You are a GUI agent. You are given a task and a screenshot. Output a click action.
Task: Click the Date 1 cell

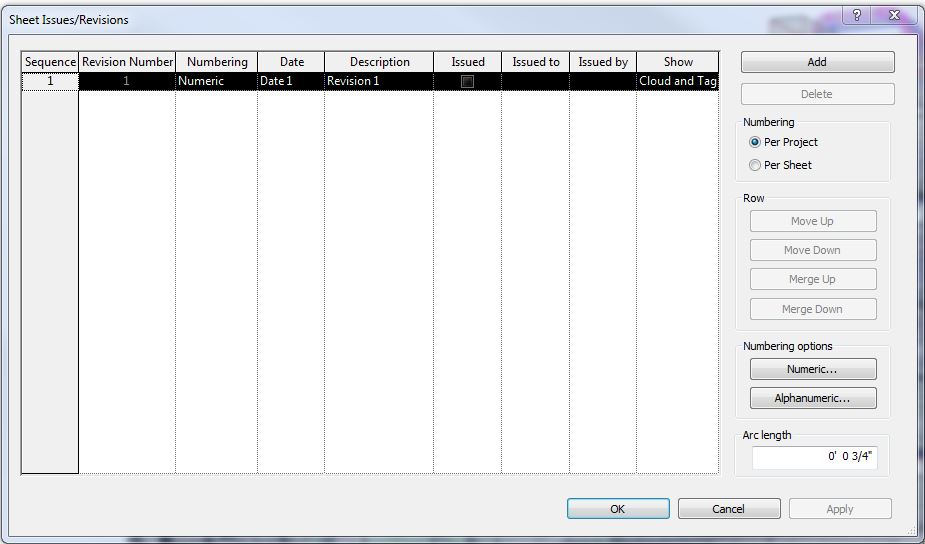[x=291, y=81]
